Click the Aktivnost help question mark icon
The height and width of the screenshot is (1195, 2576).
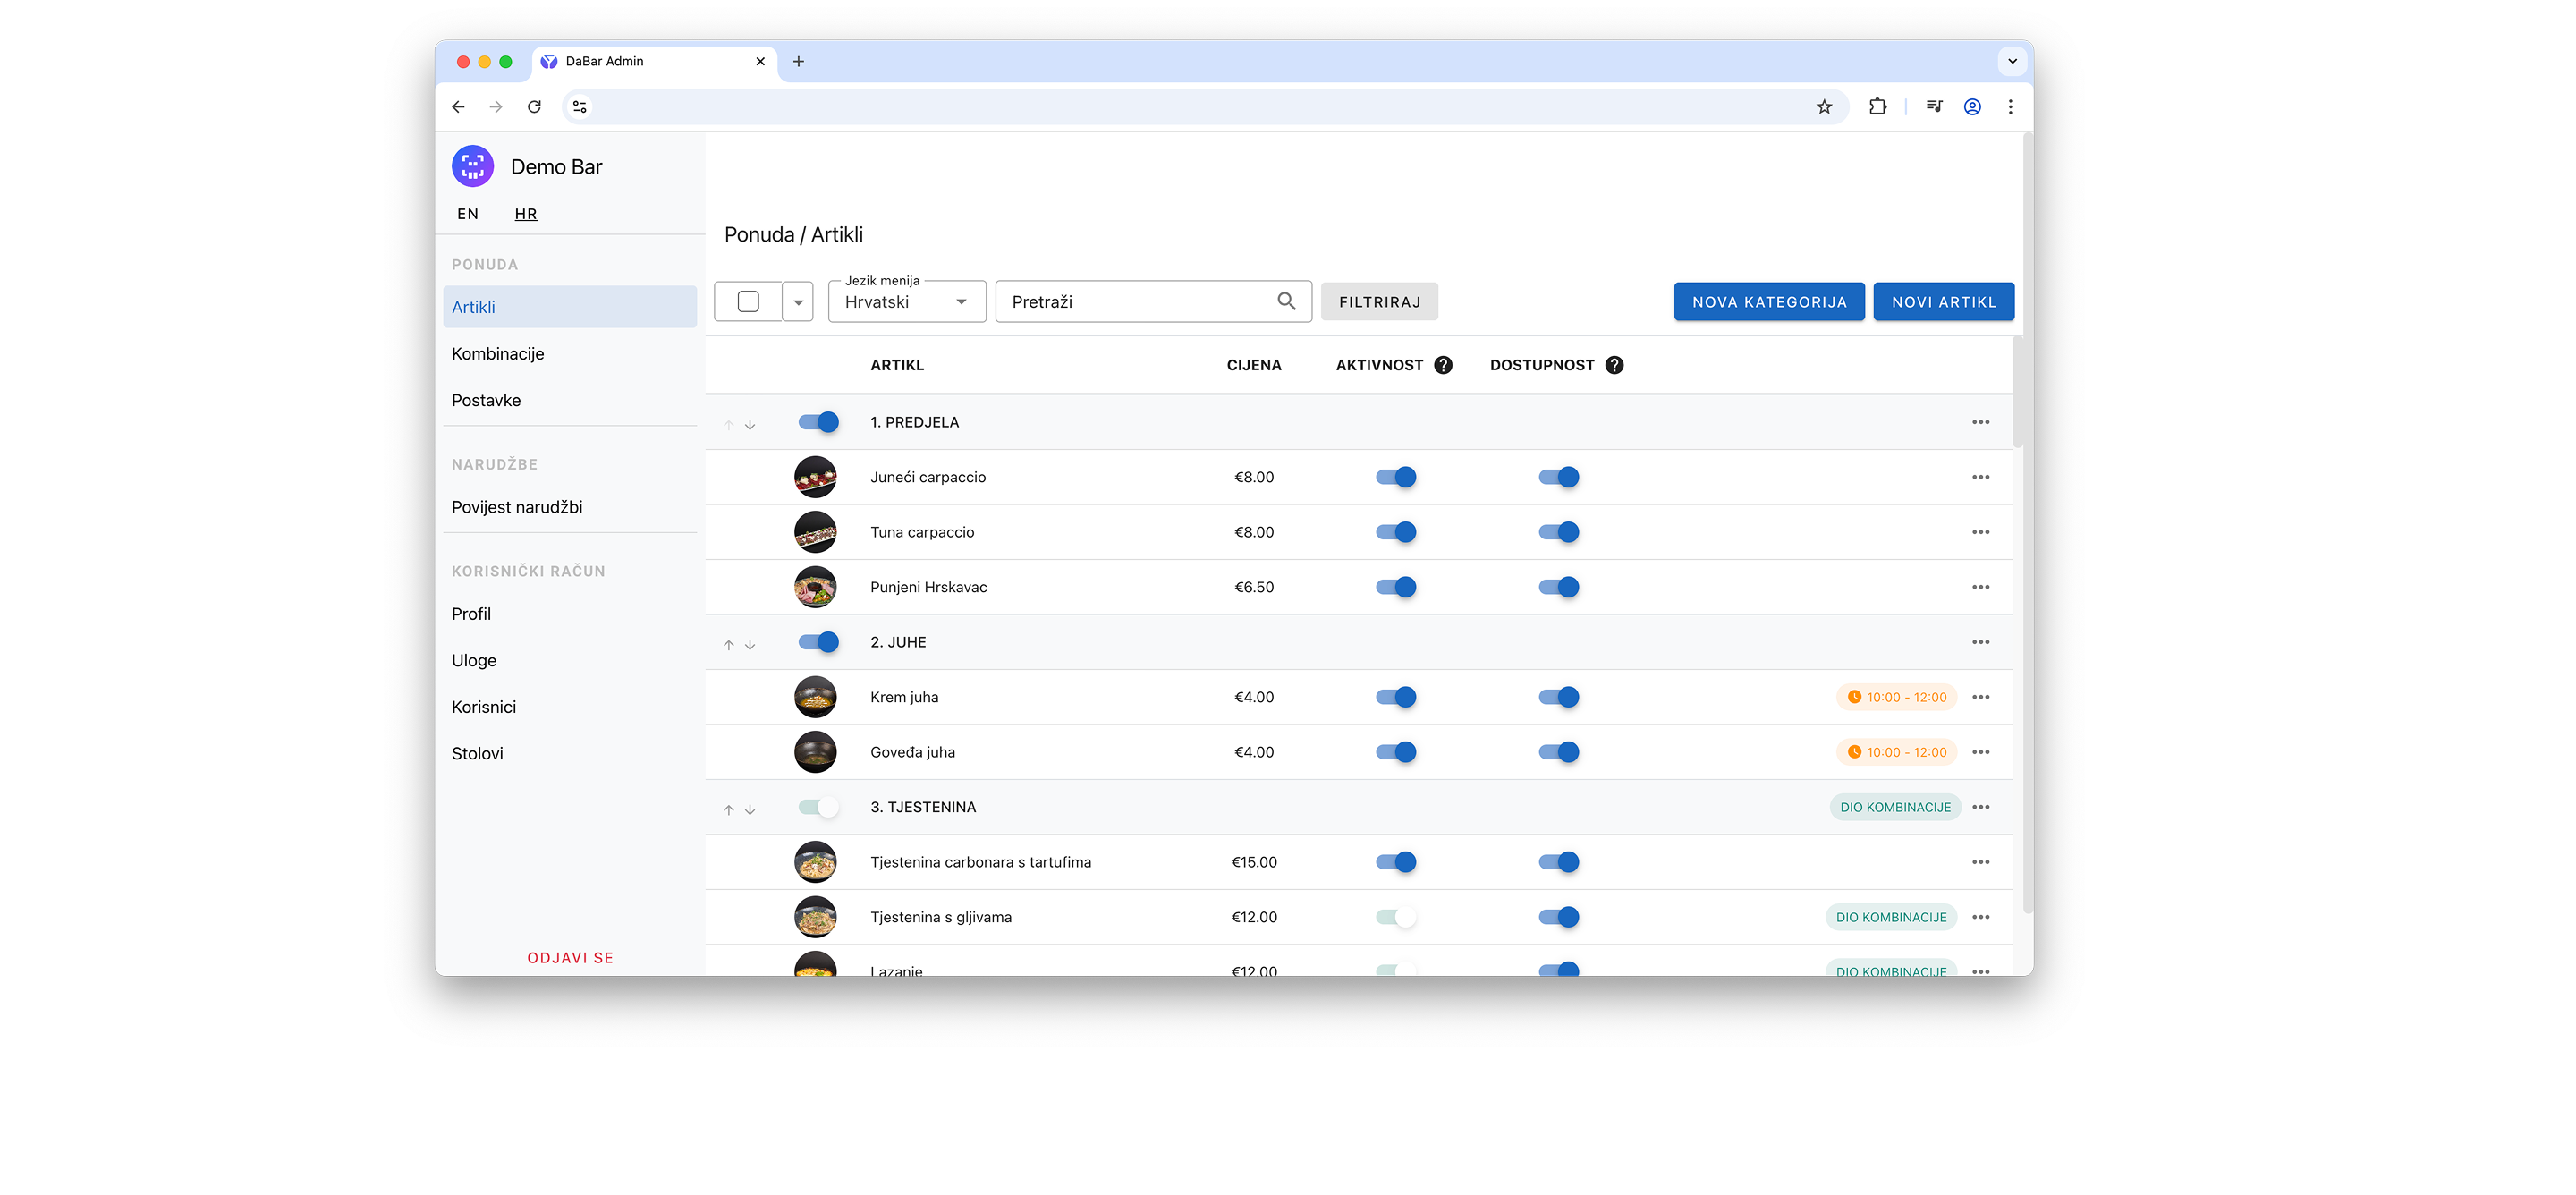tap(1443, 365)
